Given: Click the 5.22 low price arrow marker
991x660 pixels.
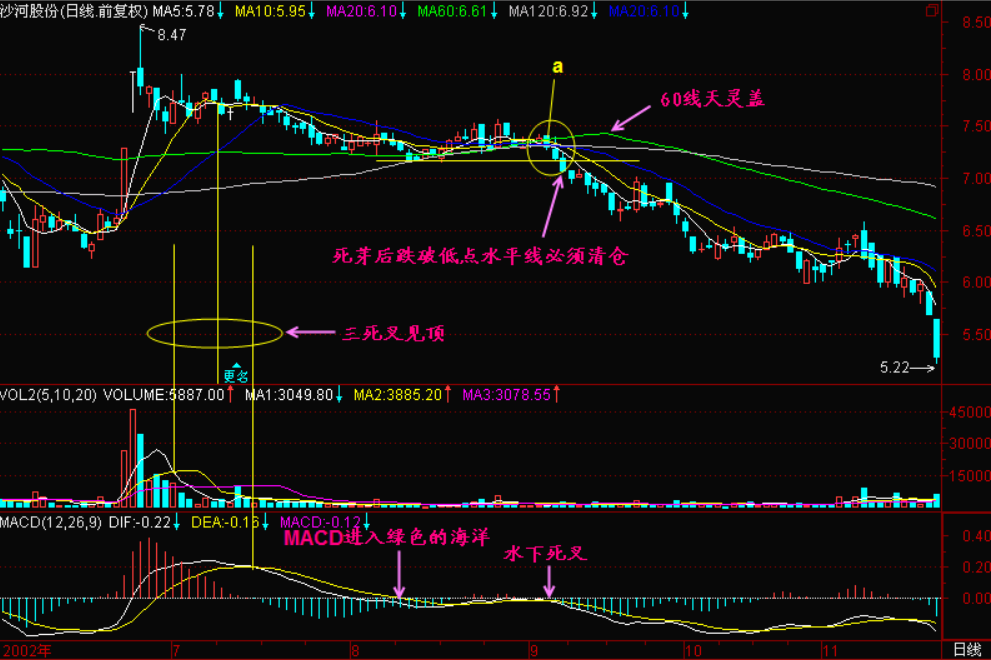Looking at the screenshot, I should (x=908, y=368).
